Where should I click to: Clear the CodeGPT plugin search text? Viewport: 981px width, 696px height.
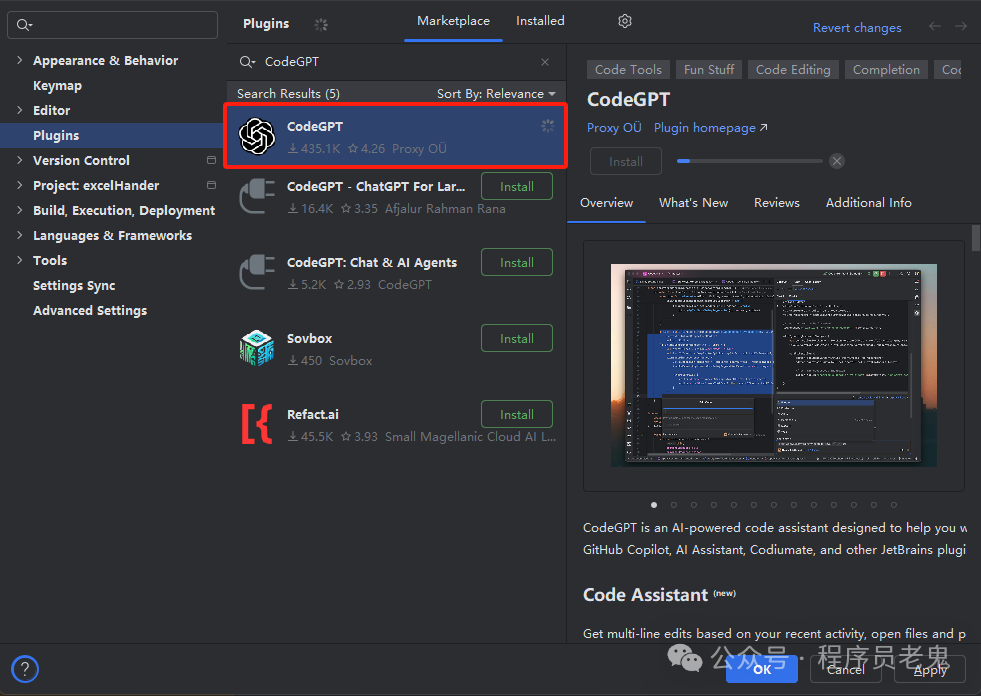(545, 62)
